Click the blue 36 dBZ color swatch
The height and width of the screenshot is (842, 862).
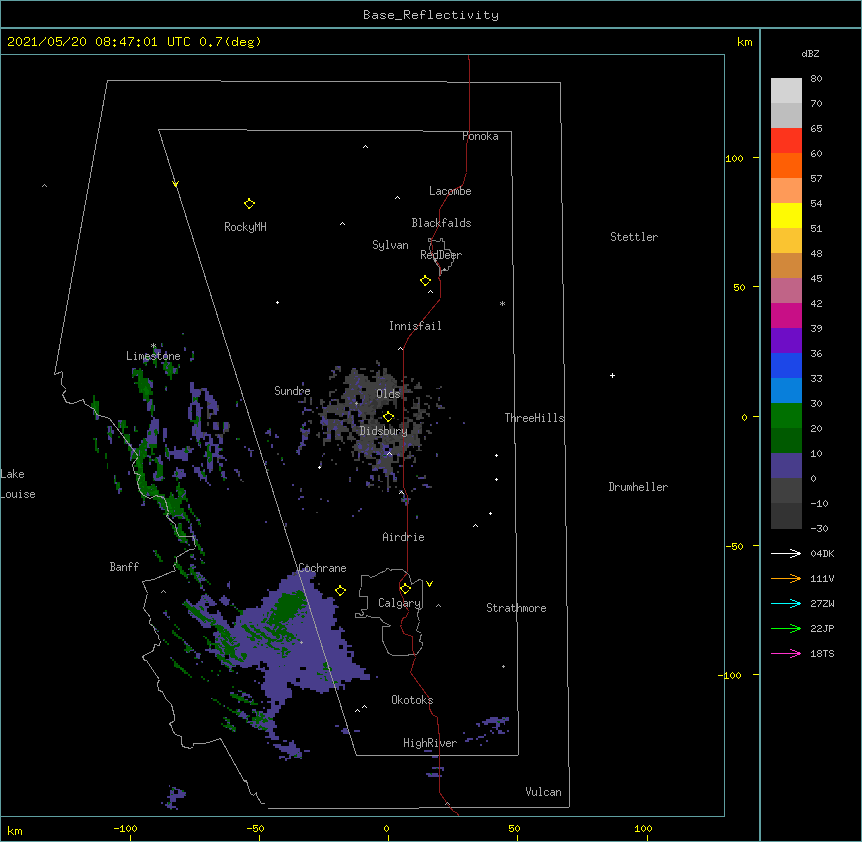(x=786, y=365)
